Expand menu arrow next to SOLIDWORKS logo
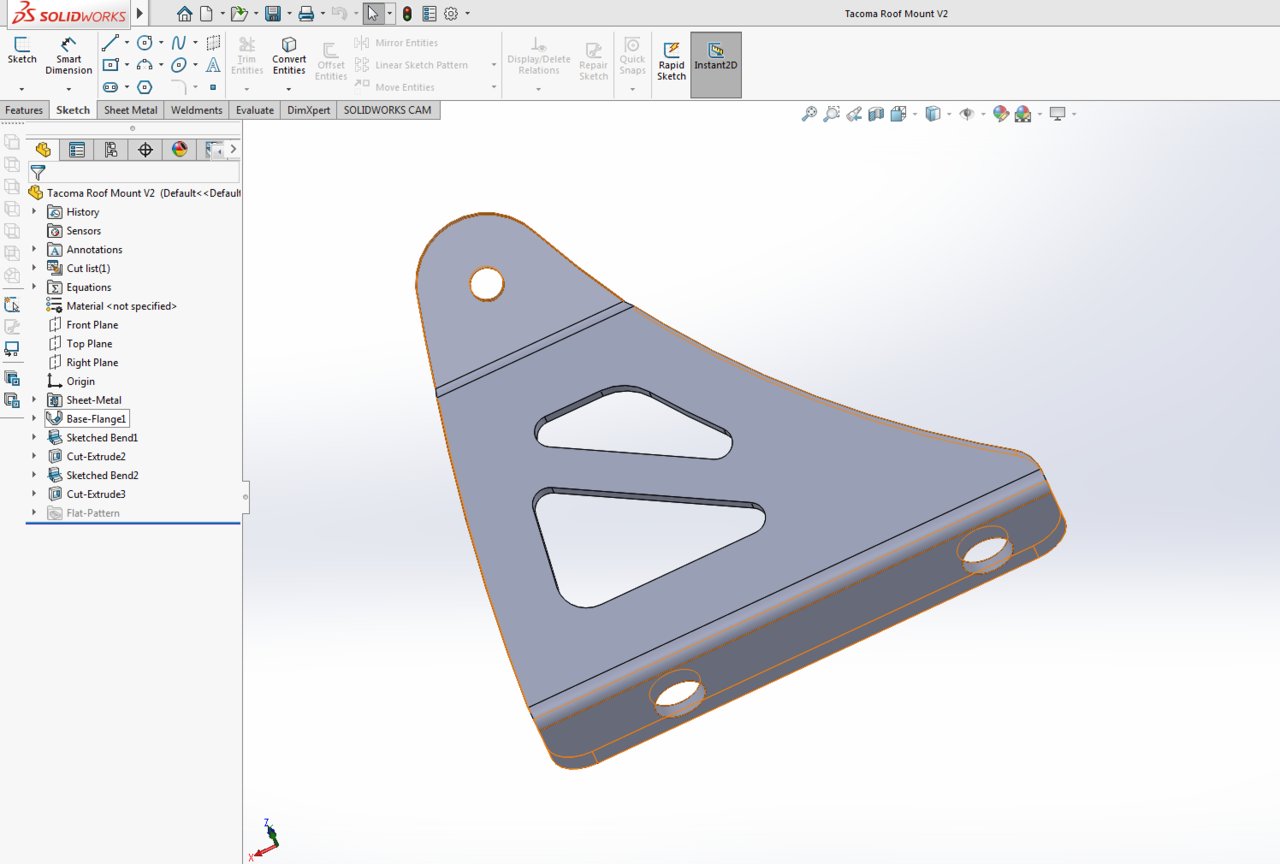Image resolution: width=1280 pixels, height=864 pixels. coord(140,14)
